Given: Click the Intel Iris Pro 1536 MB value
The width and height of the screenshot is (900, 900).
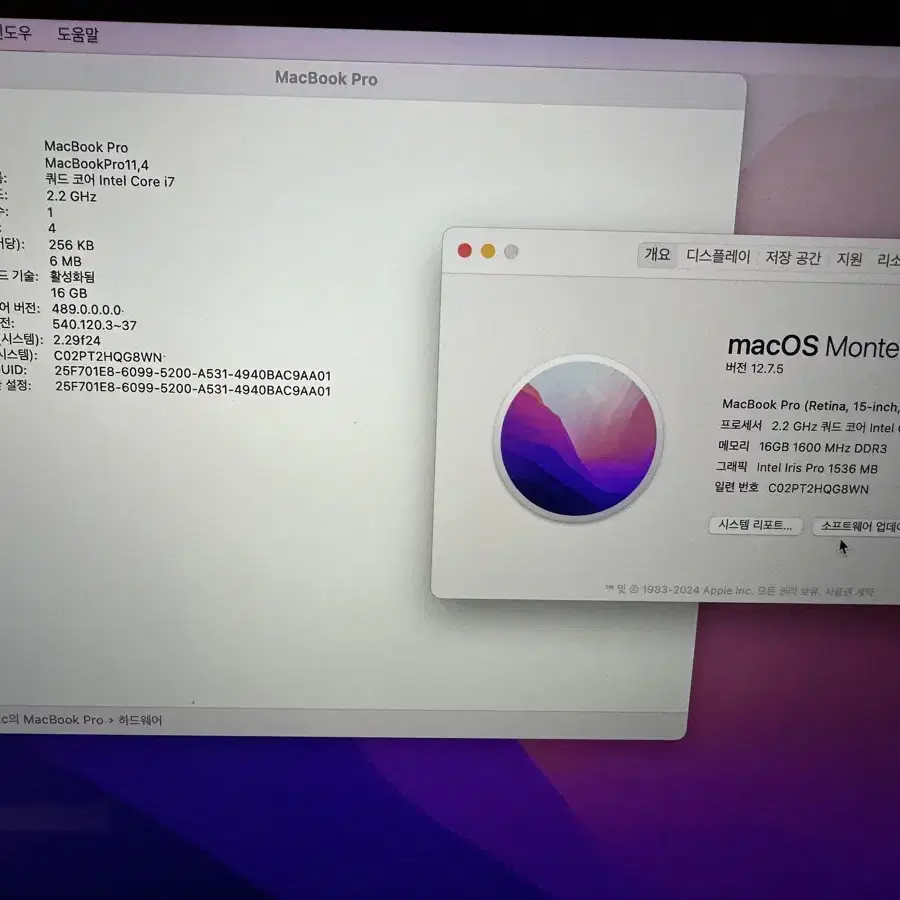Looking at the screenshot, I should pos(817,468).
